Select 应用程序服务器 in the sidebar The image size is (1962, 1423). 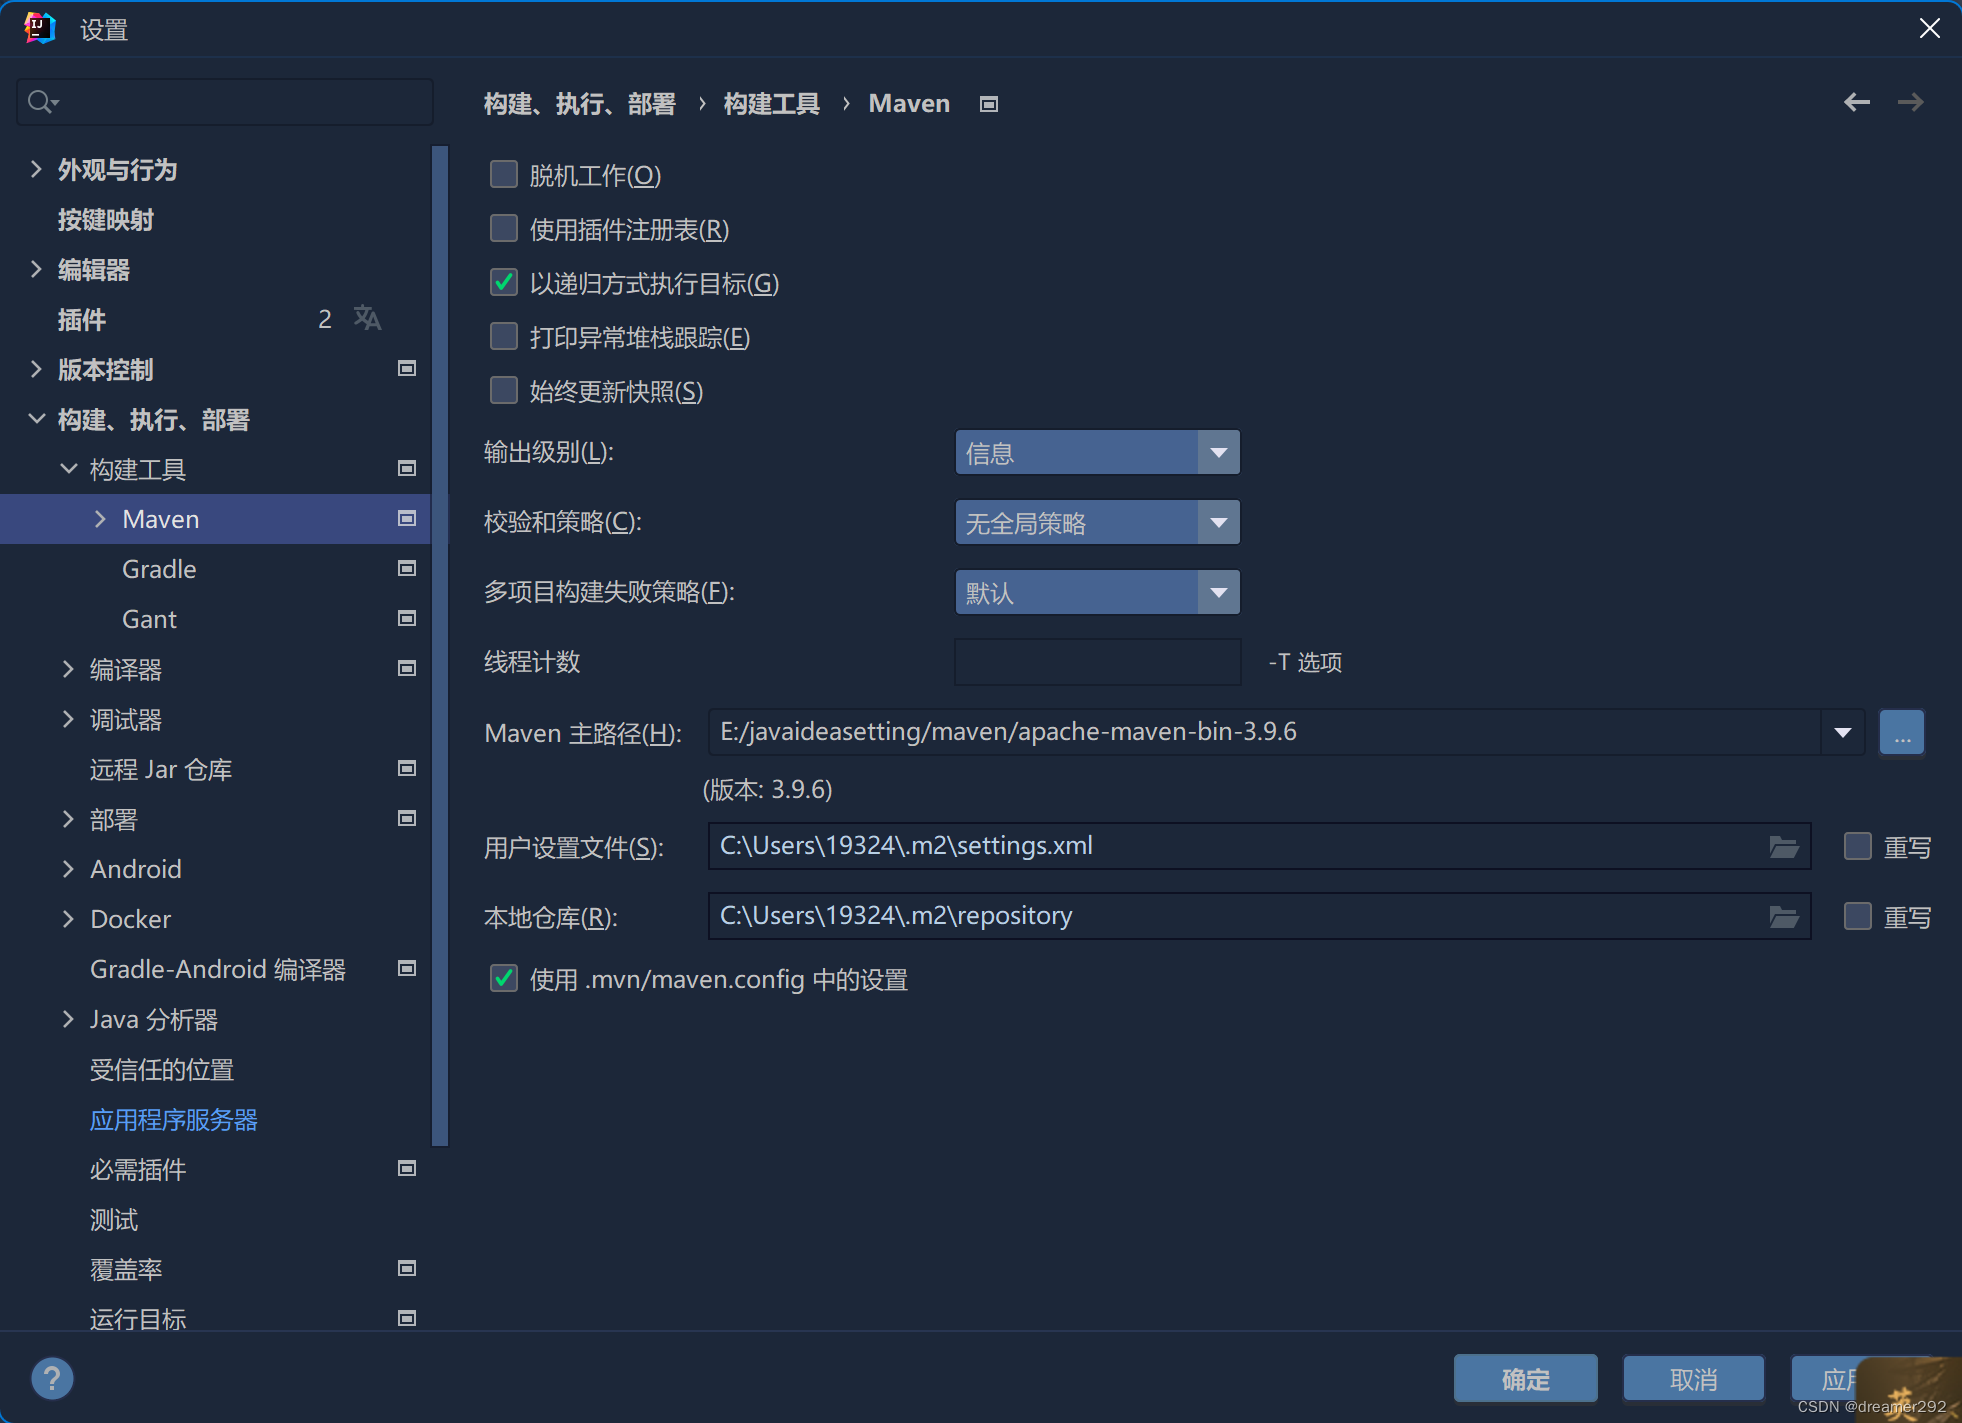point(173,1119)
